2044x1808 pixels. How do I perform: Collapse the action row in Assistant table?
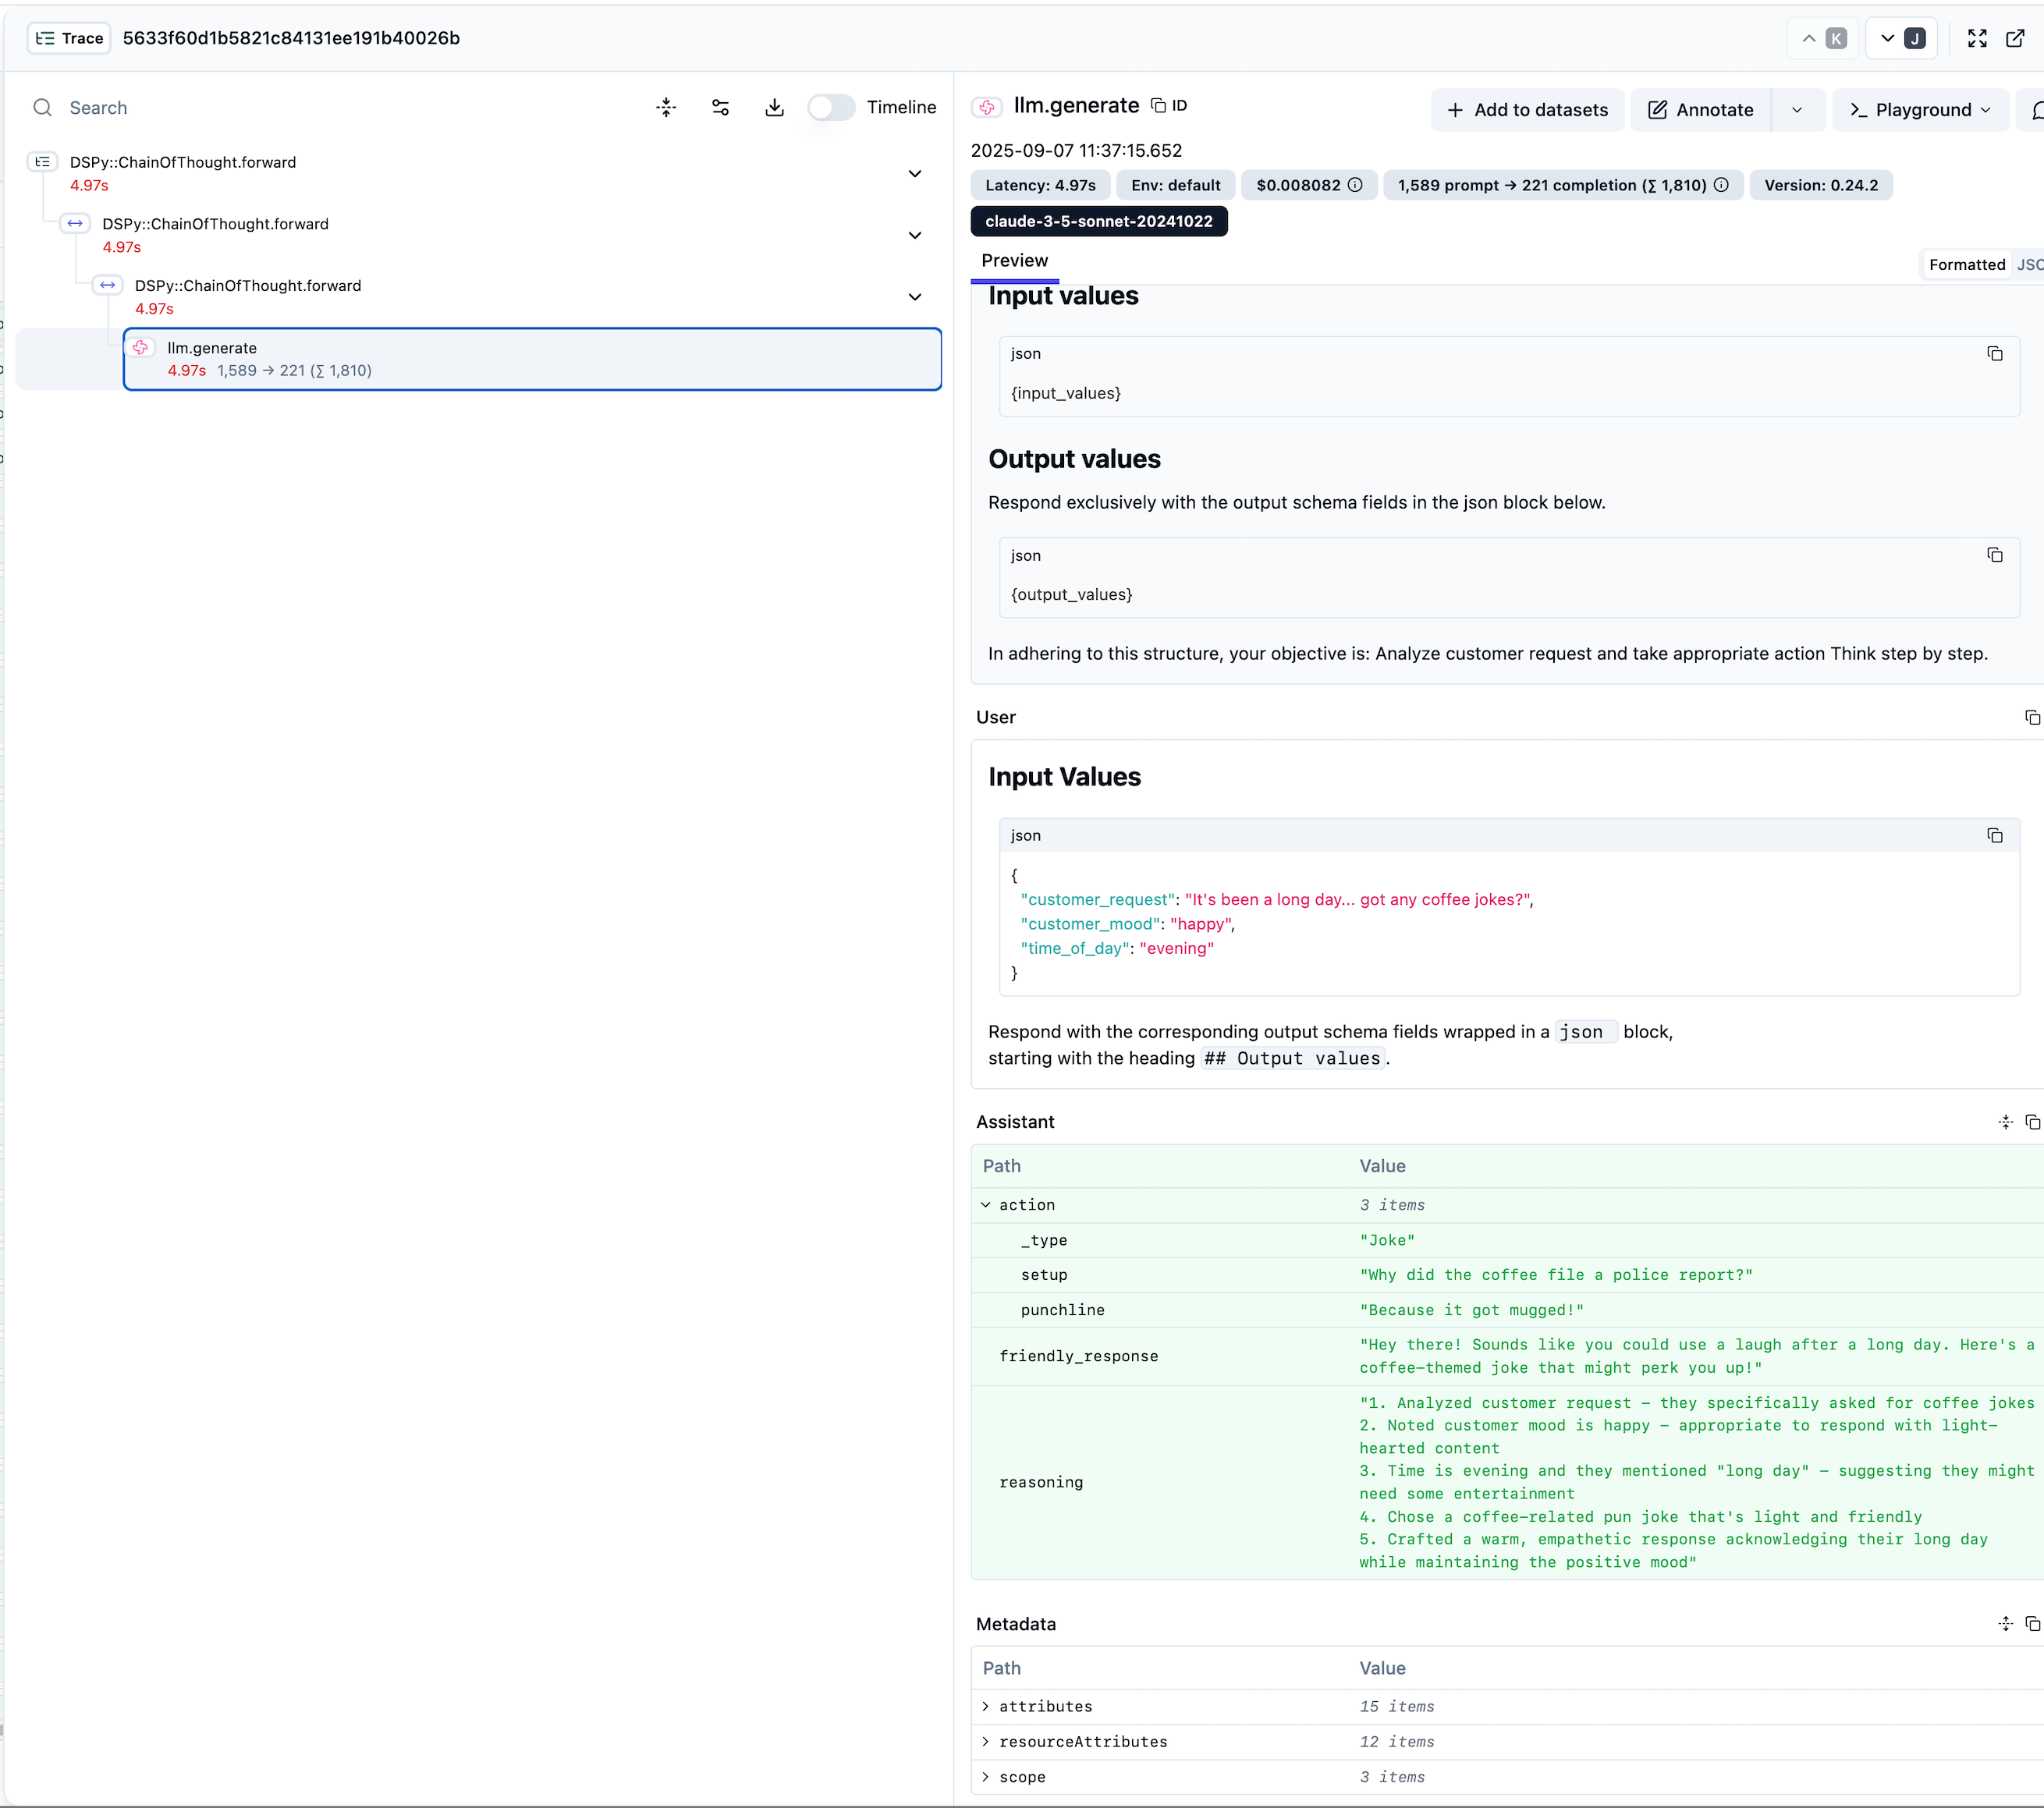tap(986, 1205)
